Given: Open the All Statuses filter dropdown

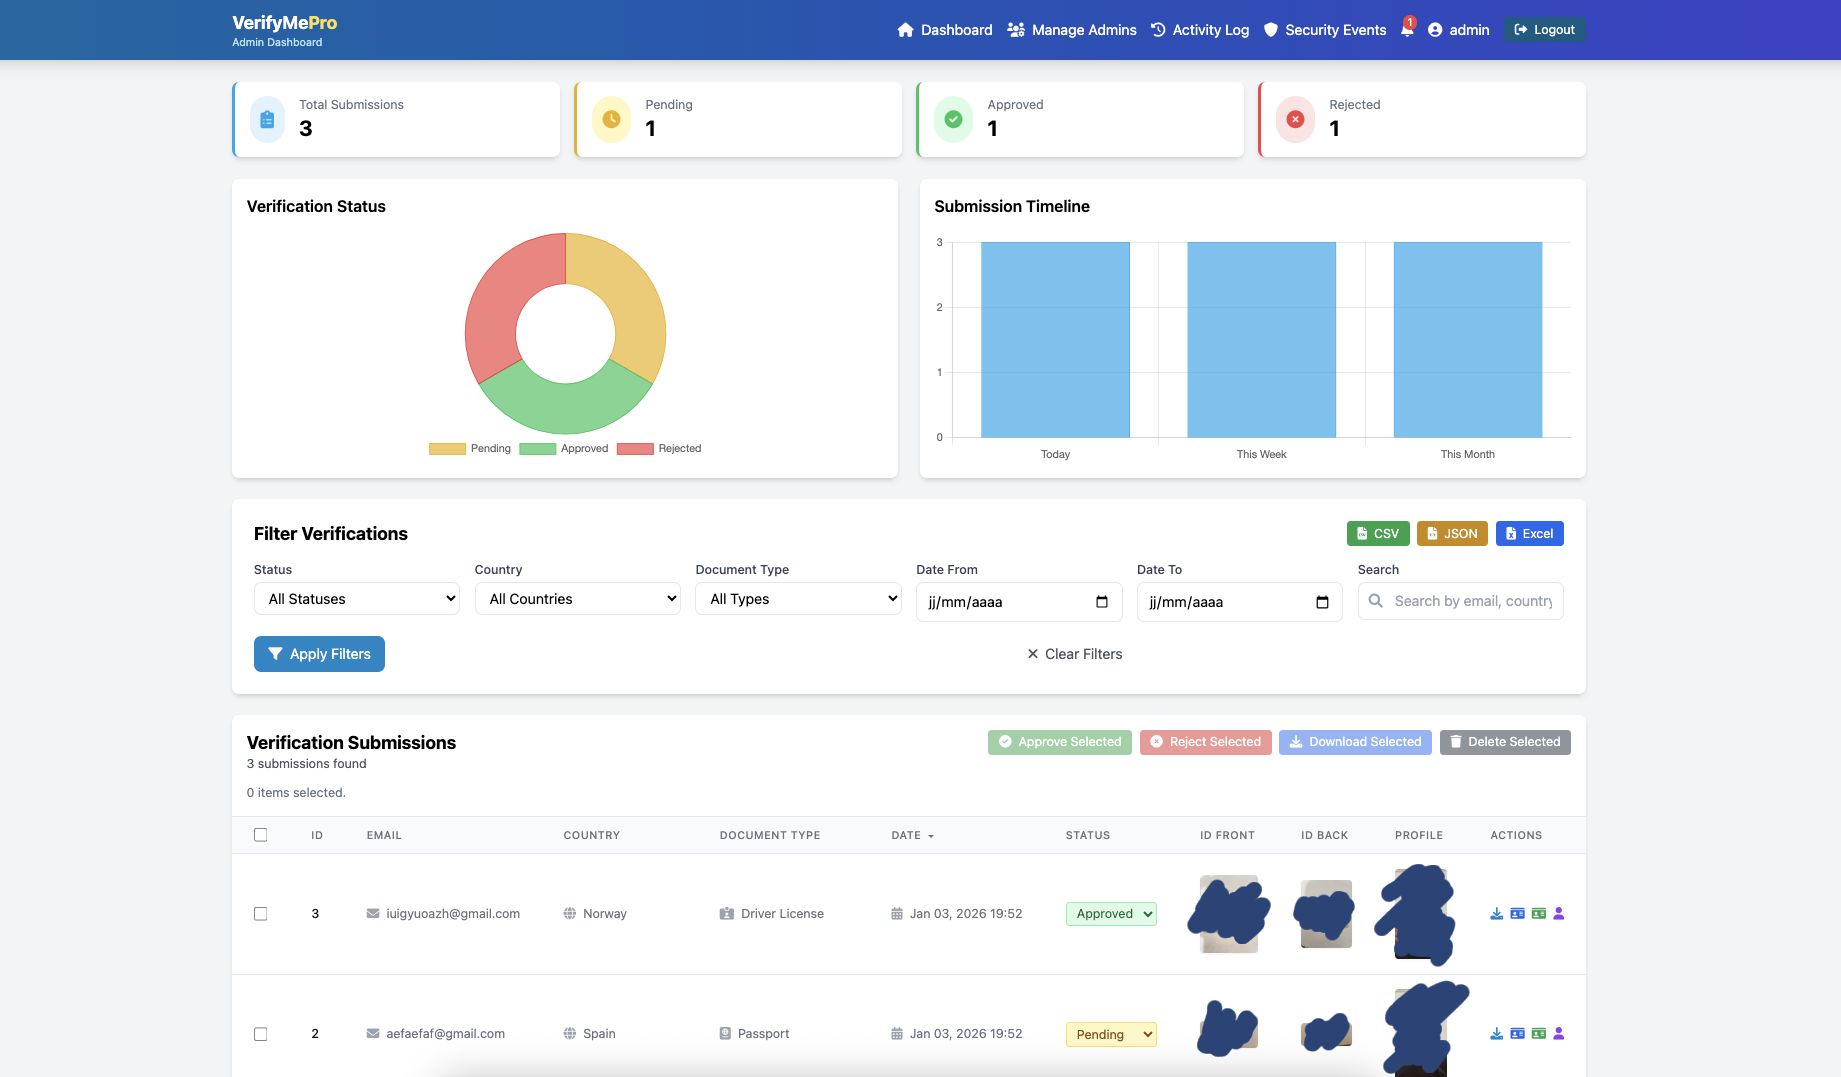Looking at the screenshot, I should tap(357, 599).
